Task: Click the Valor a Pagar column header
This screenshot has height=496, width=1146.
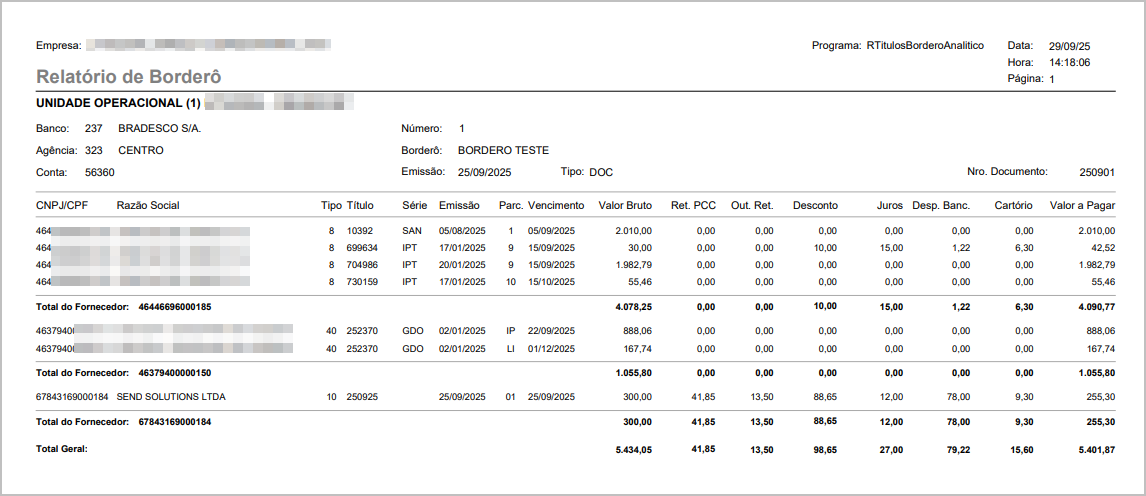Action: point(1082,205)
